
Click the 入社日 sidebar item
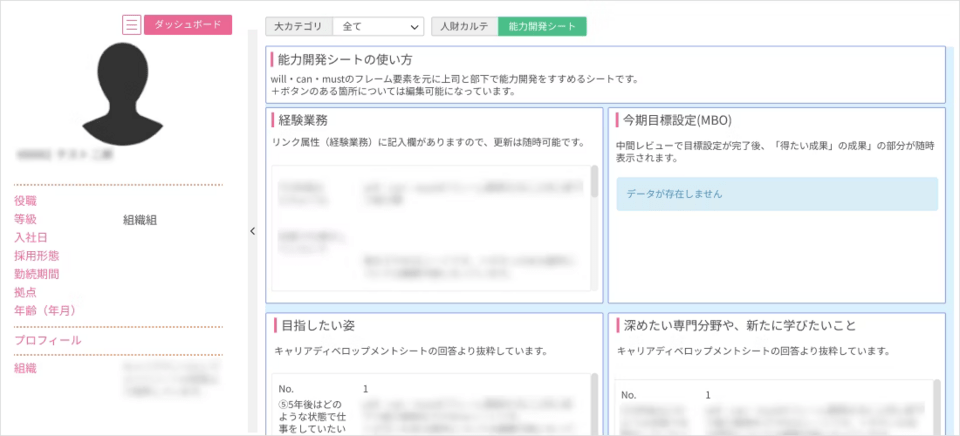point(31,237)
